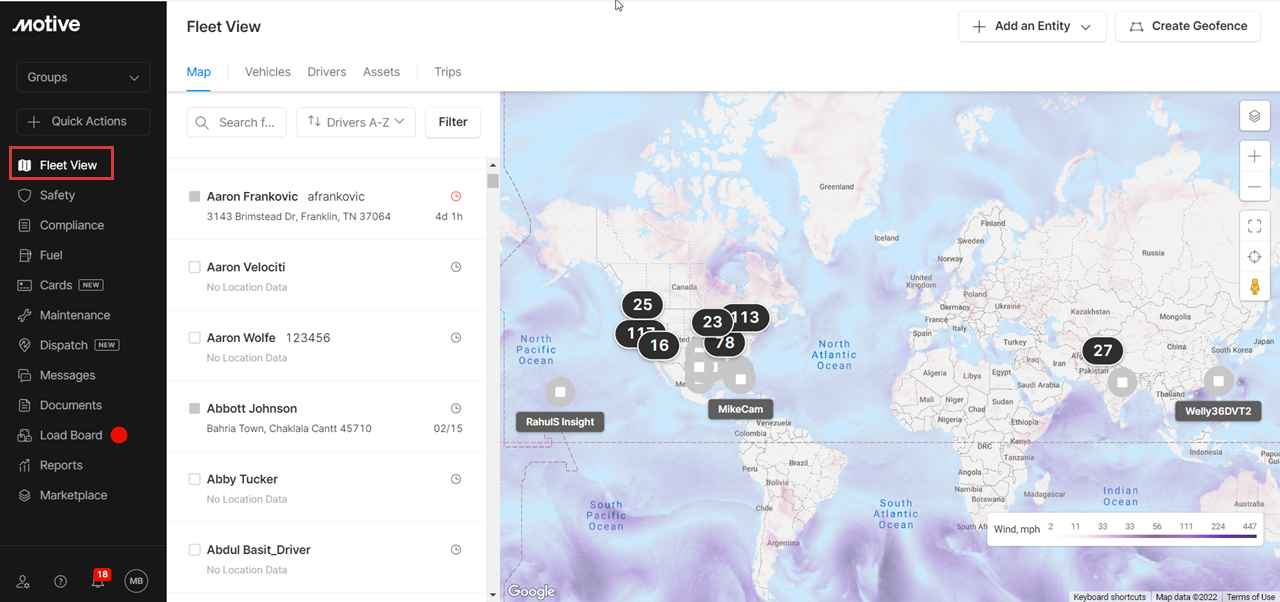The width and height of the screenshot is (1280, 602).
Task: Switch to the Map tab
Action: point(199,72)
